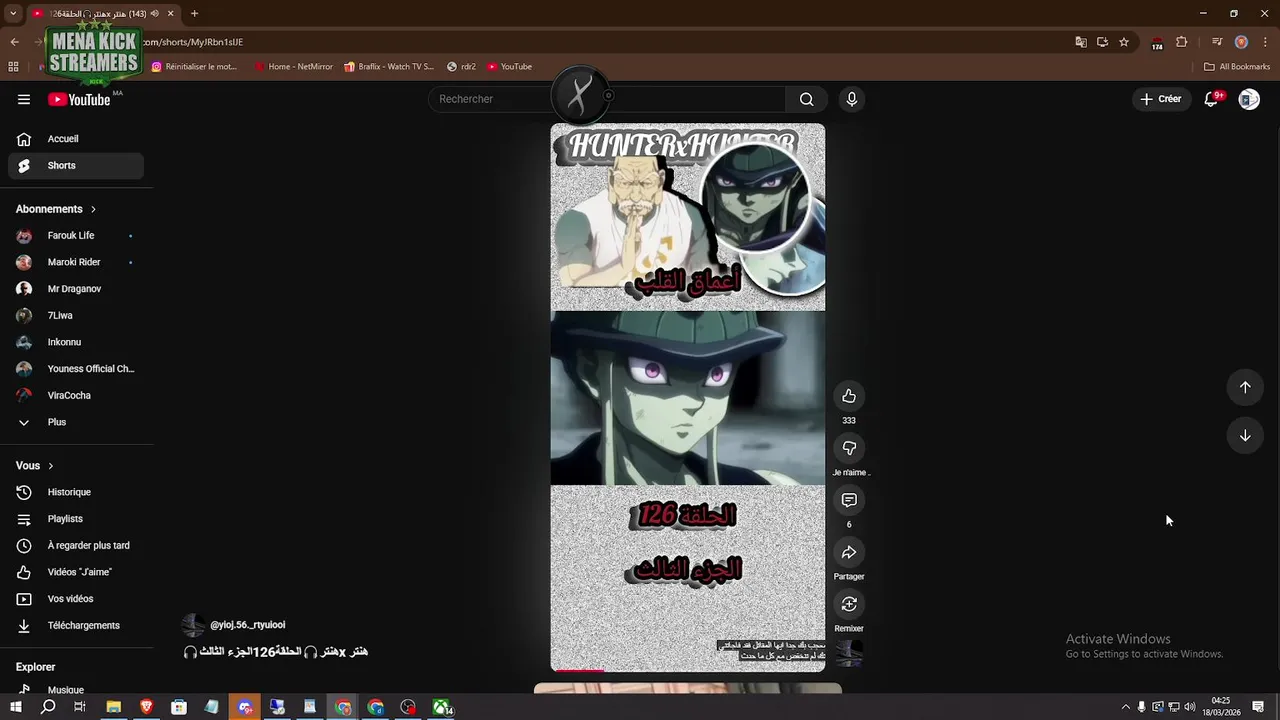Screen dimensions: 1280x720
Task: Open the notifications bell
Action: tap(1211, 99)
